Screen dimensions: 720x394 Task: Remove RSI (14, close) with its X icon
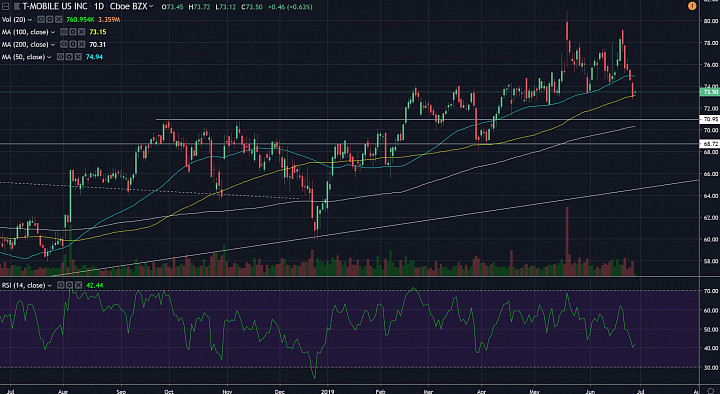click(79, 286)
